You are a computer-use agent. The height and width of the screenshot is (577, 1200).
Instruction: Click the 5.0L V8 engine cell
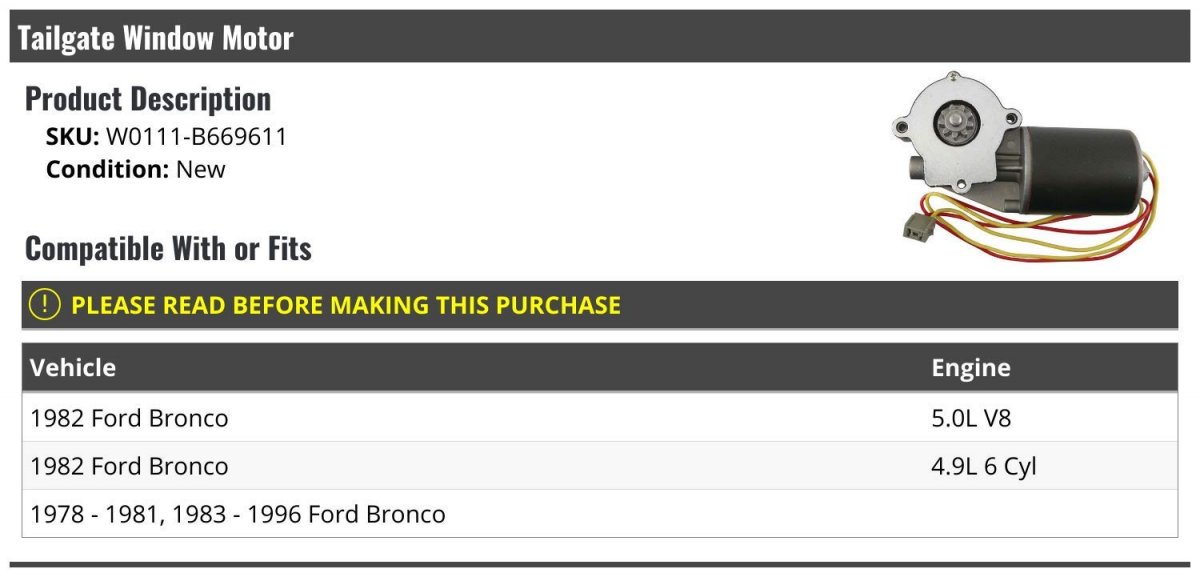click(971, 417)
